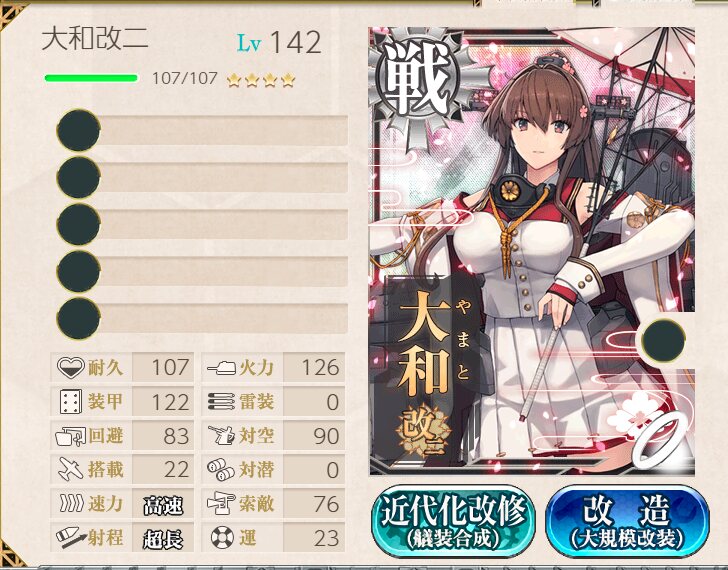Click the 射程 range shell icon
The width and height of the screenshot is (728, 570).
(71, 538)
